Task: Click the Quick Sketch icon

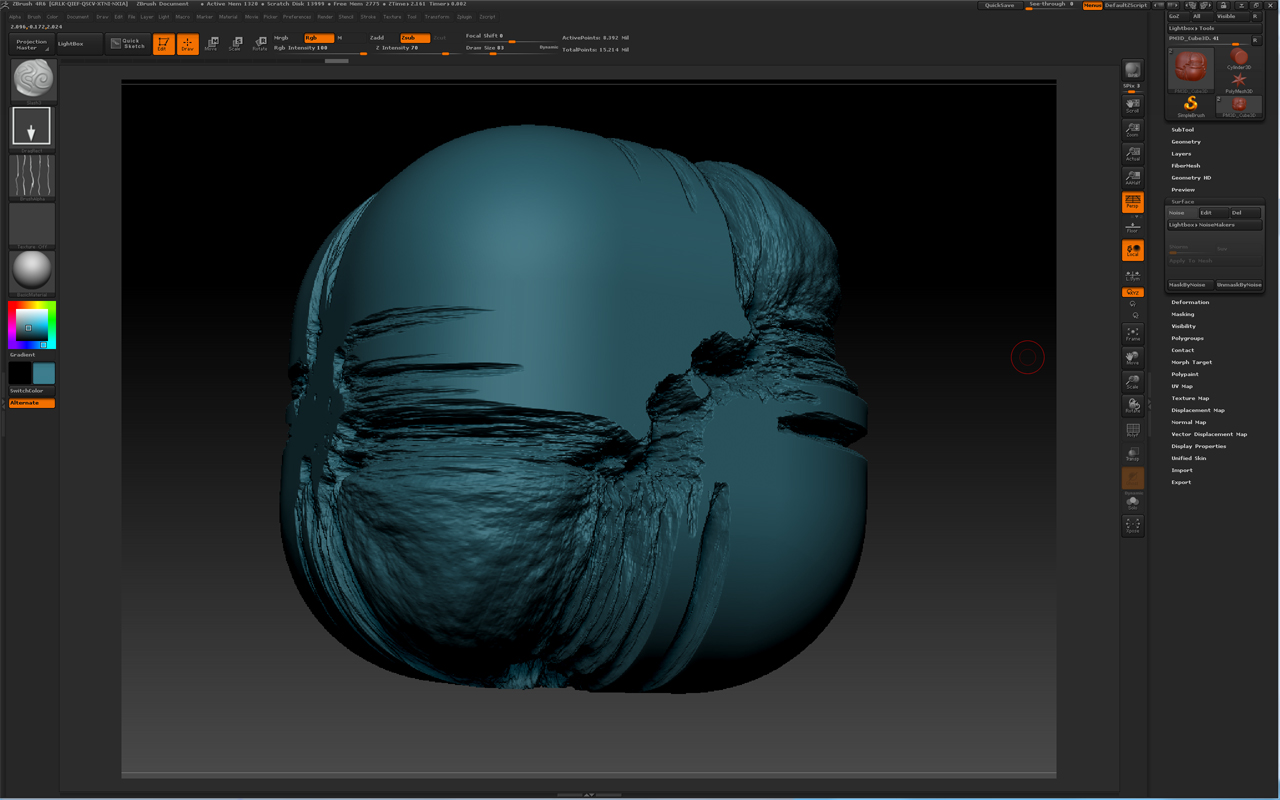Action: [x=128, y=43]
